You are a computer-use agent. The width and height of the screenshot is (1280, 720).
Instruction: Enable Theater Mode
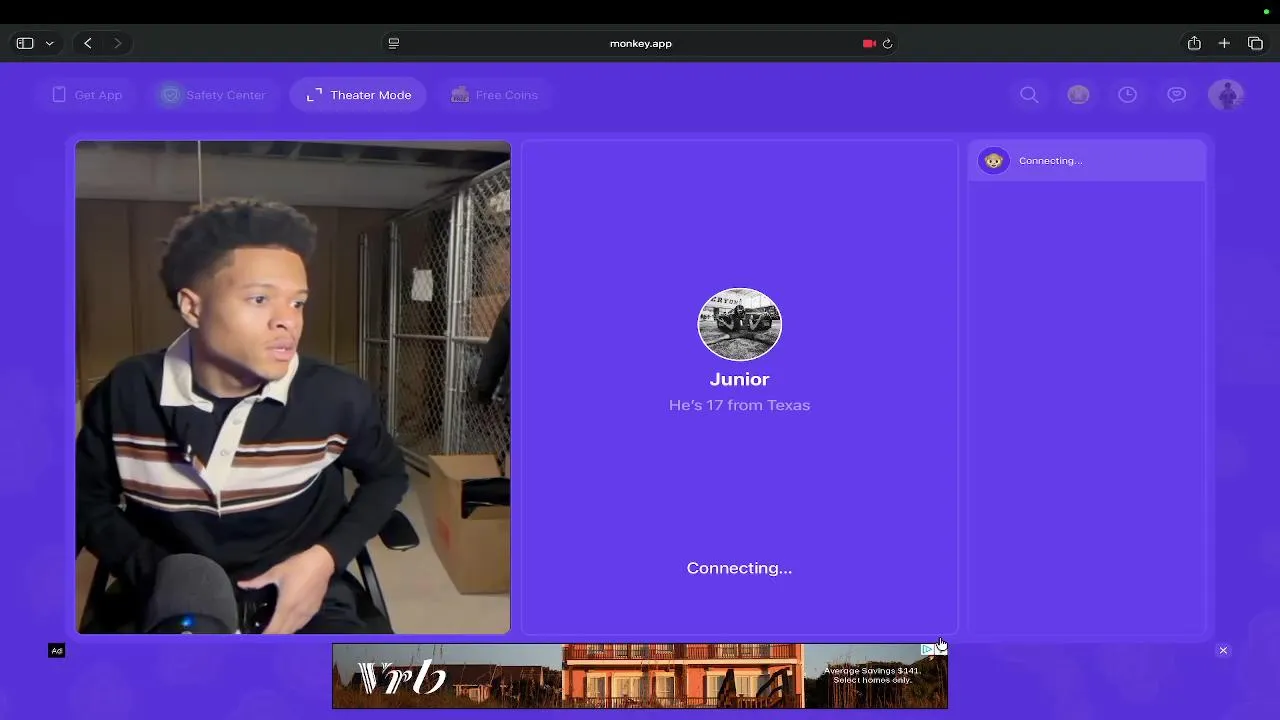coord(358,95)
